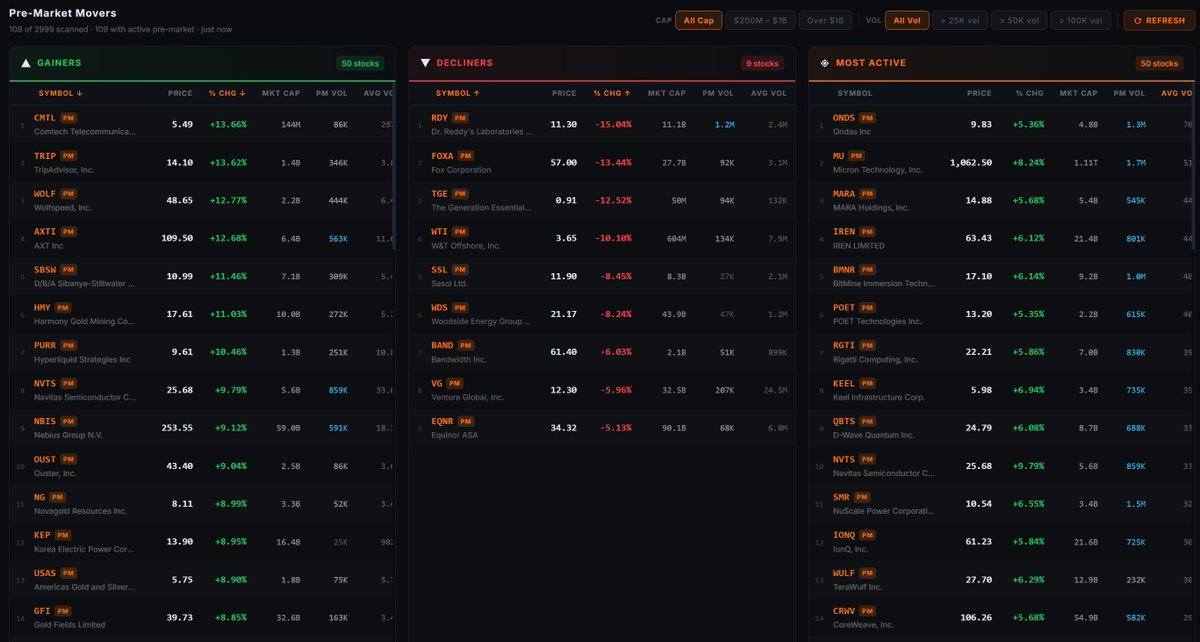Screen dimensions: 1200x642
Task: Sort Decliners by % CHG column
Action: click(x=612, y=93)
